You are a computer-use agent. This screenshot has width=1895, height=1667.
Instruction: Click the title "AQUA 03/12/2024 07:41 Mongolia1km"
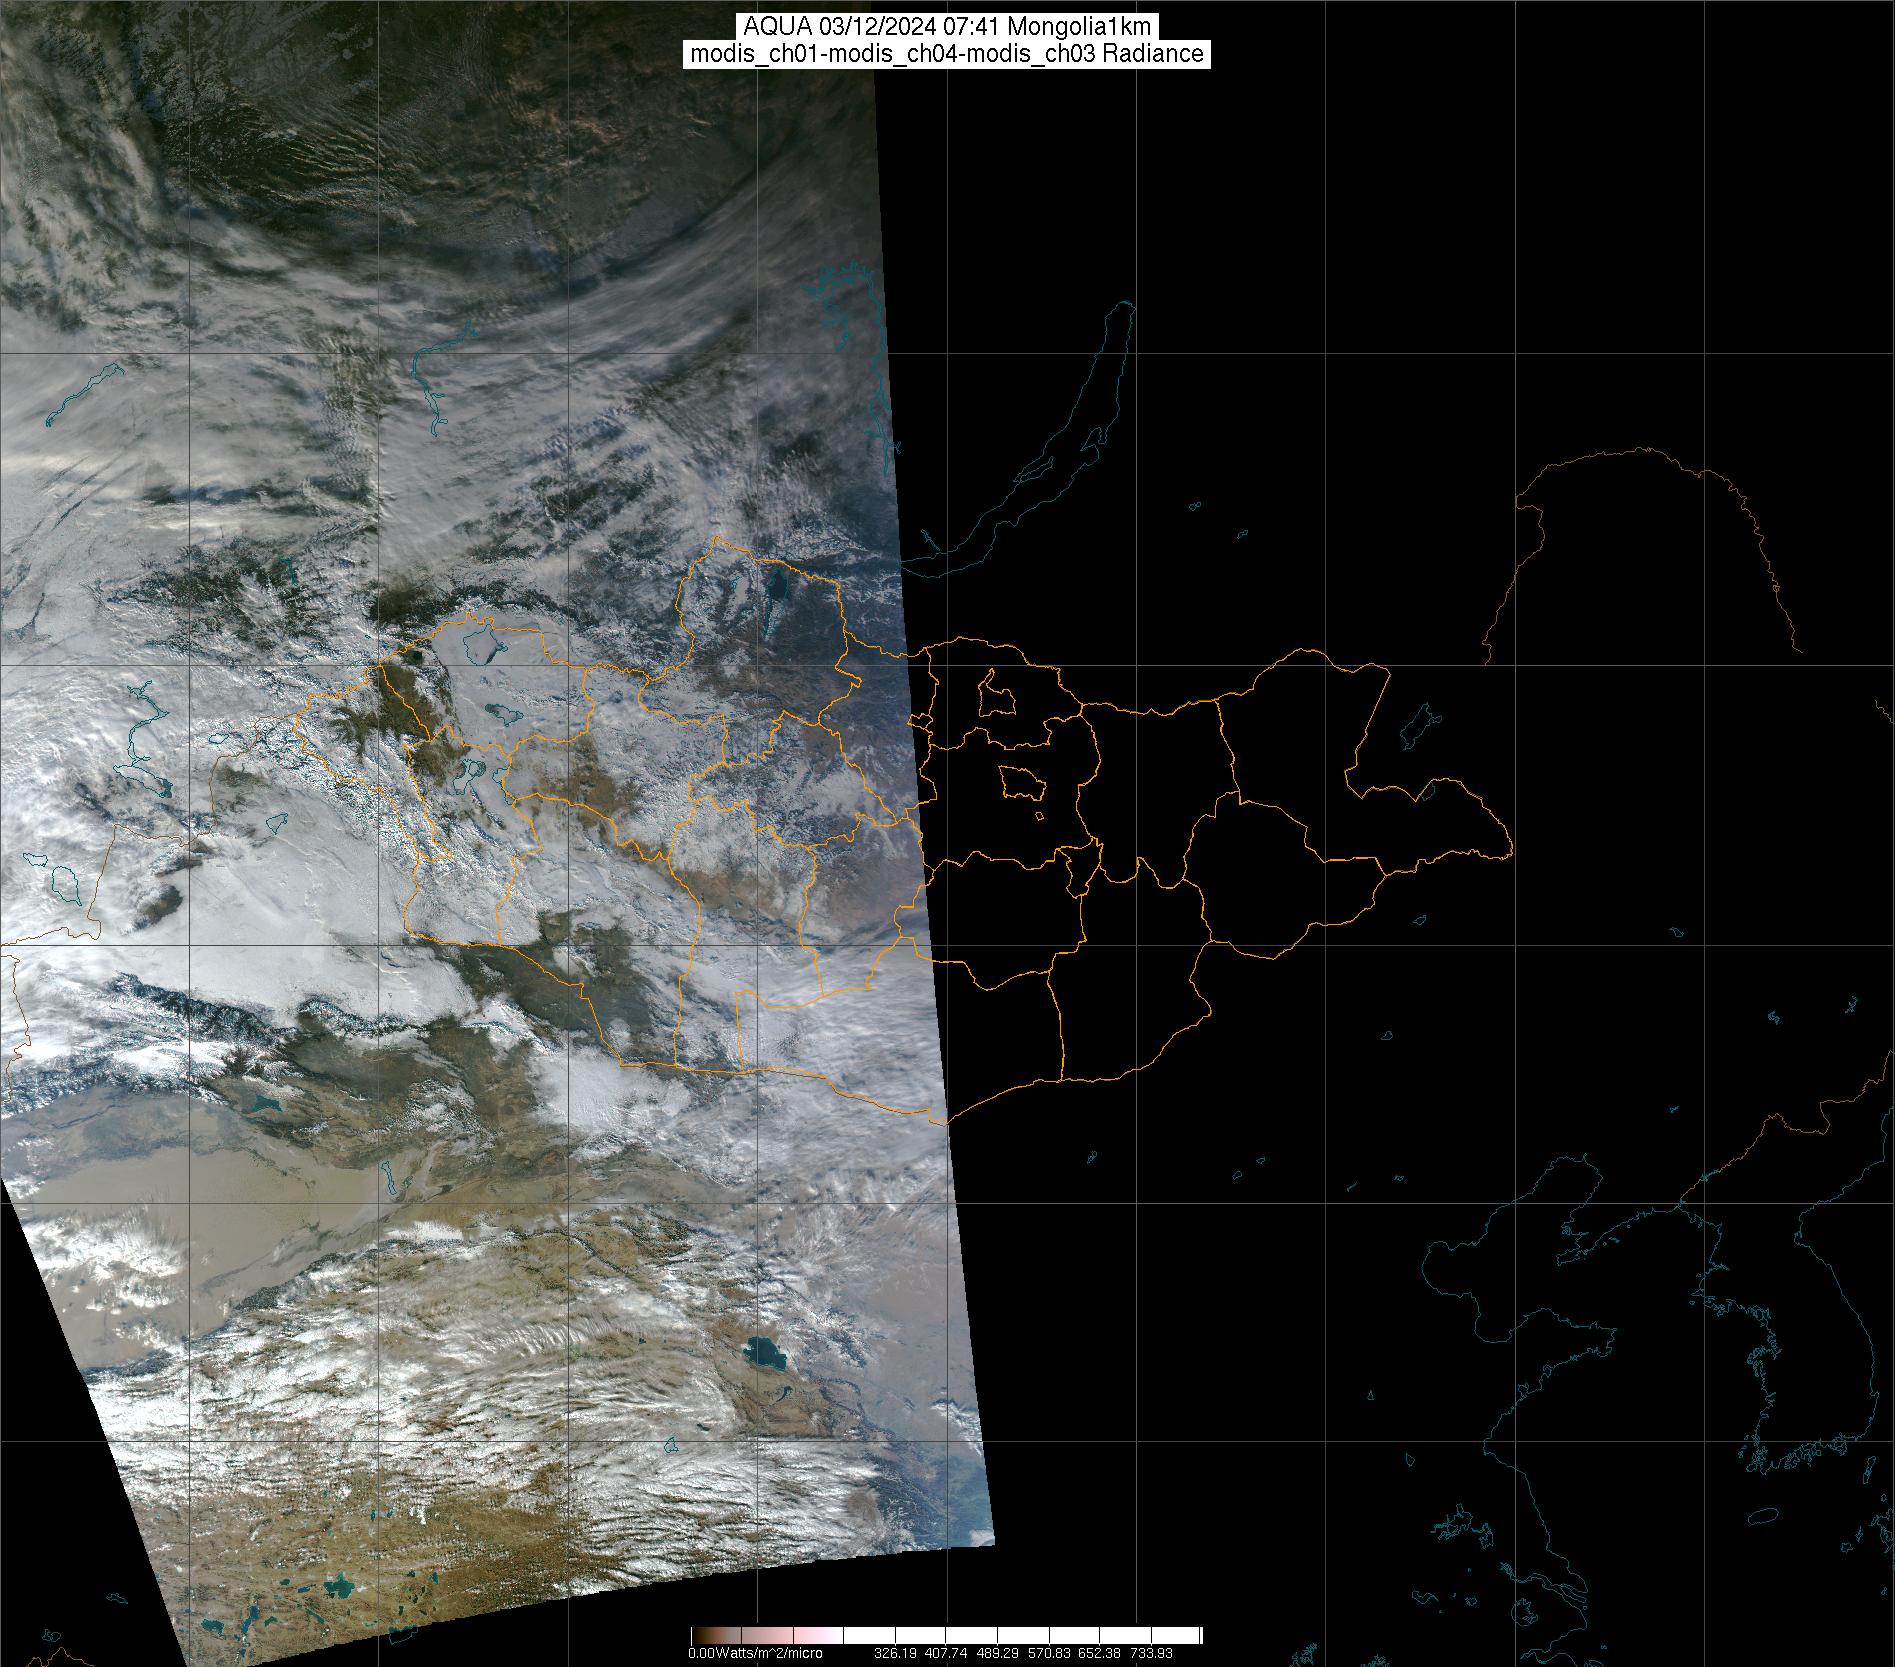[x=947, y=27]
